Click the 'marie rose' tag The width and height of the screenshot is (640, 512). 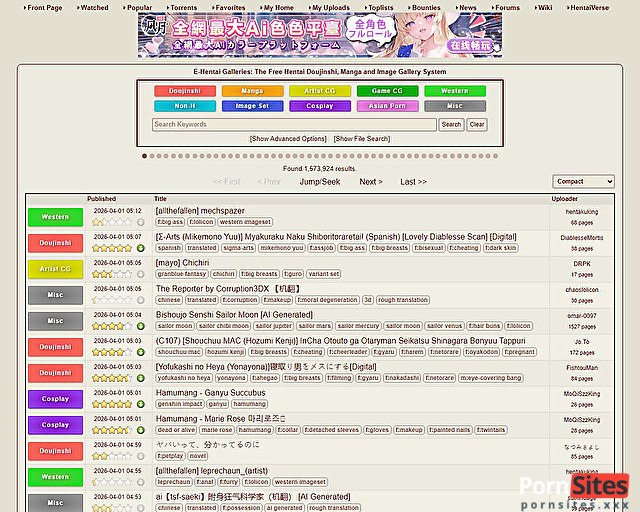(x=217, y=430)
